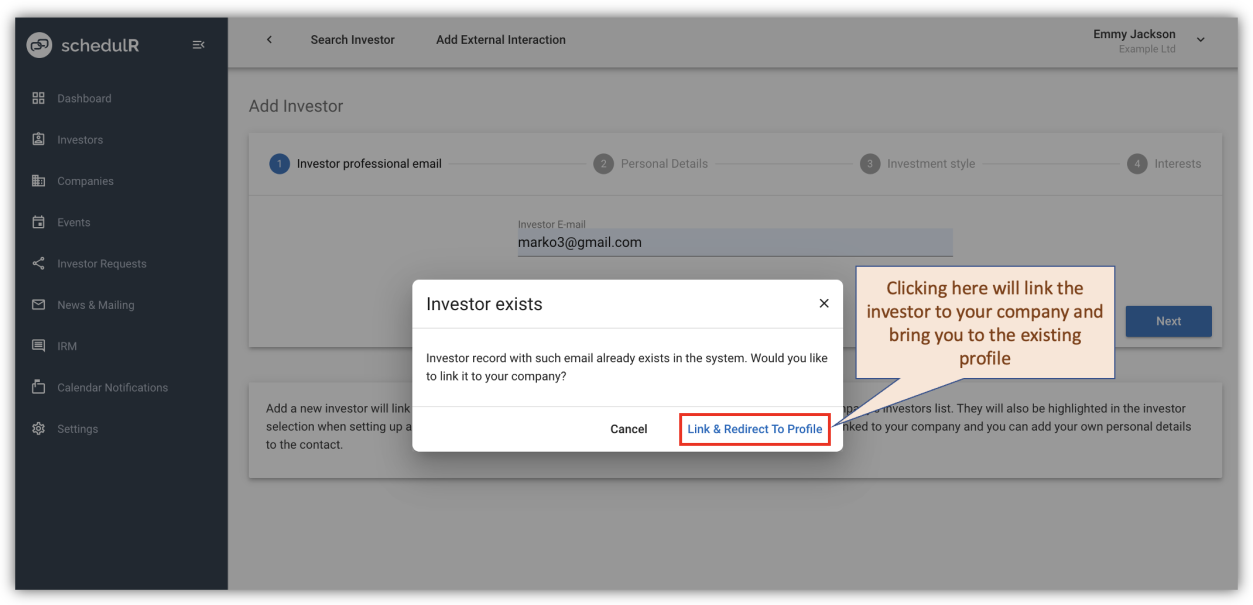Open the Emmy Jackson account dropdown

coord(1199,41)
